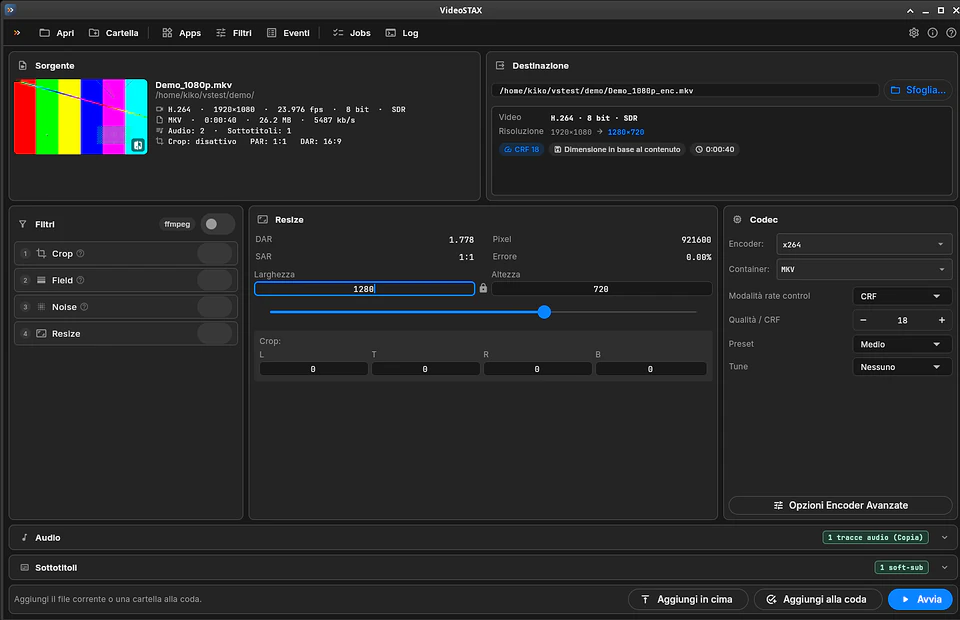Click the compare icon on the video thumbnail
Image resolution: width=960 pixels, height=620 pixels.
click(x=138, y=145)
